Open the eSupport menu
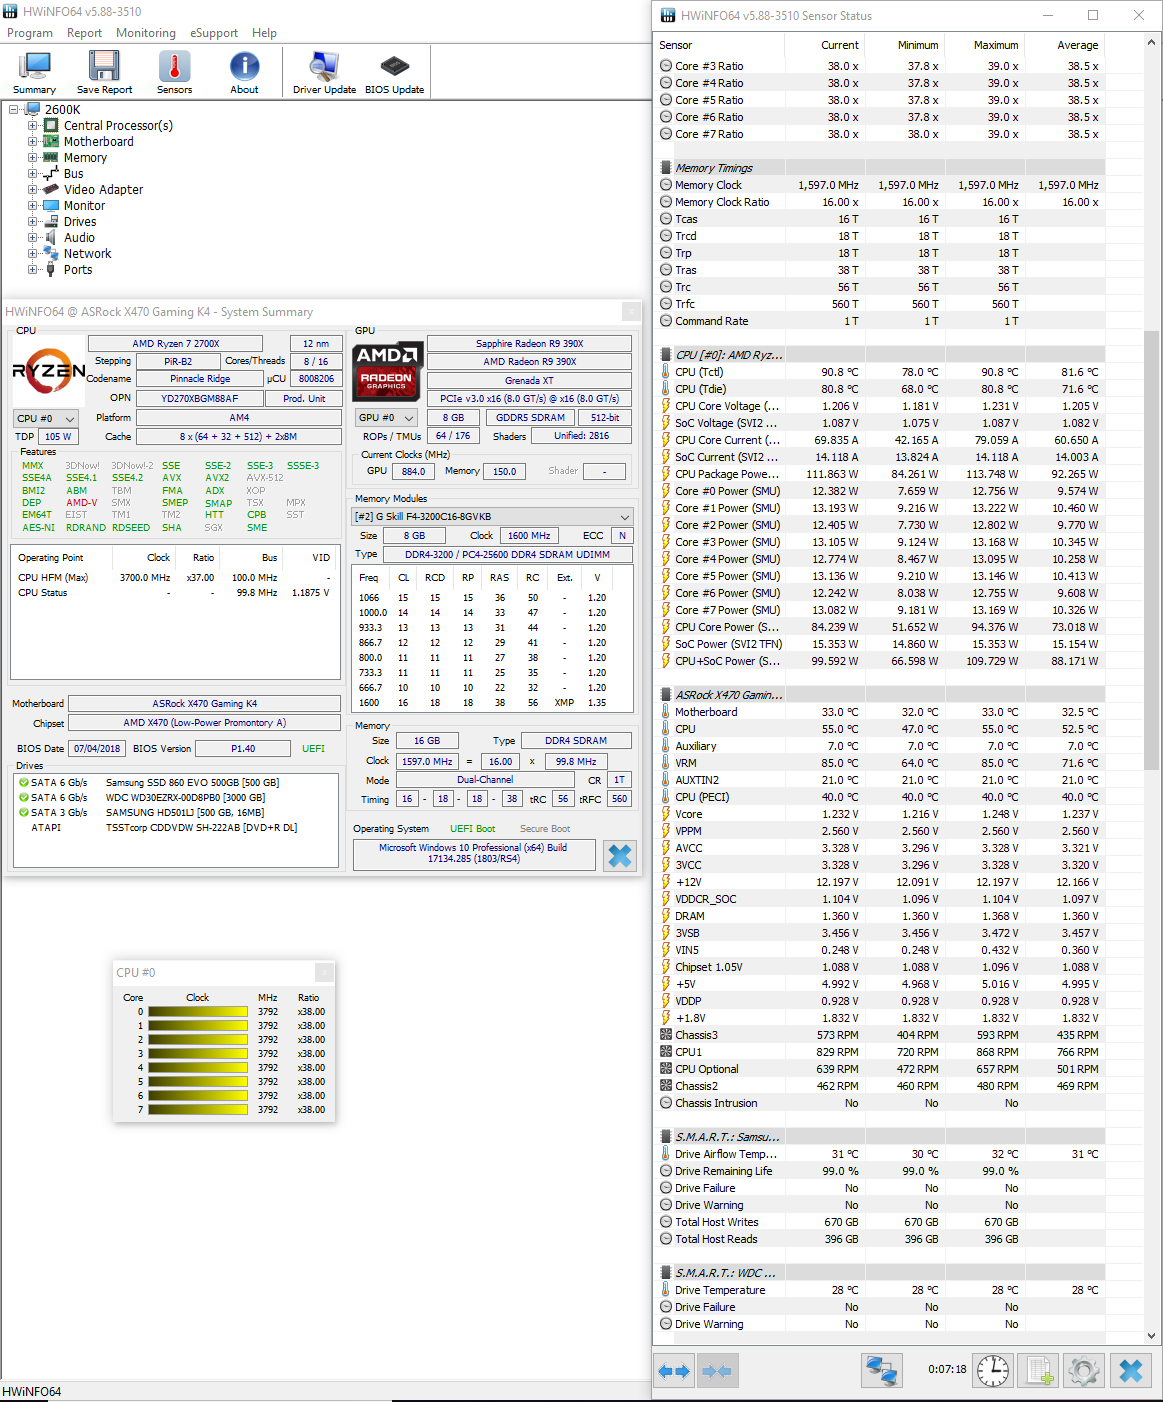1163x1402 pixels. pos(214,33)
